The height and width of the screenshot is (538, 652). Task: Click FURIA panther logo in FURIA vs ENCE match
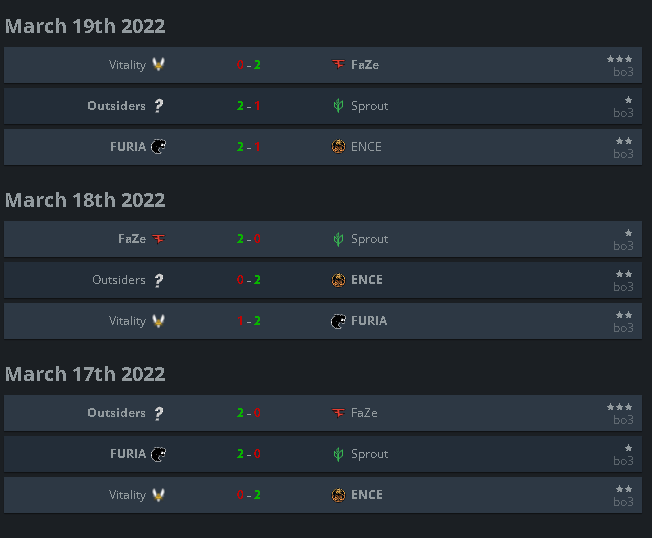coord(158,146)
